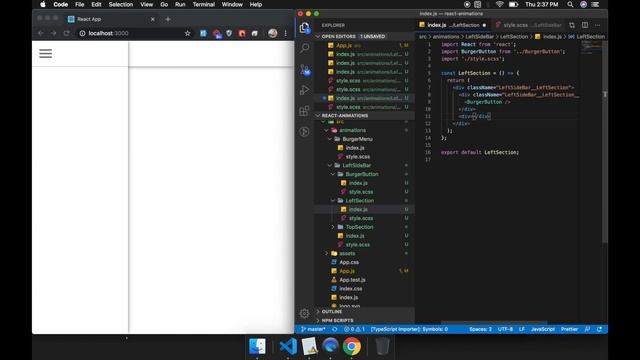Click the master branch in status bar
Screen dimensions: 640x360
pos(313,329)
